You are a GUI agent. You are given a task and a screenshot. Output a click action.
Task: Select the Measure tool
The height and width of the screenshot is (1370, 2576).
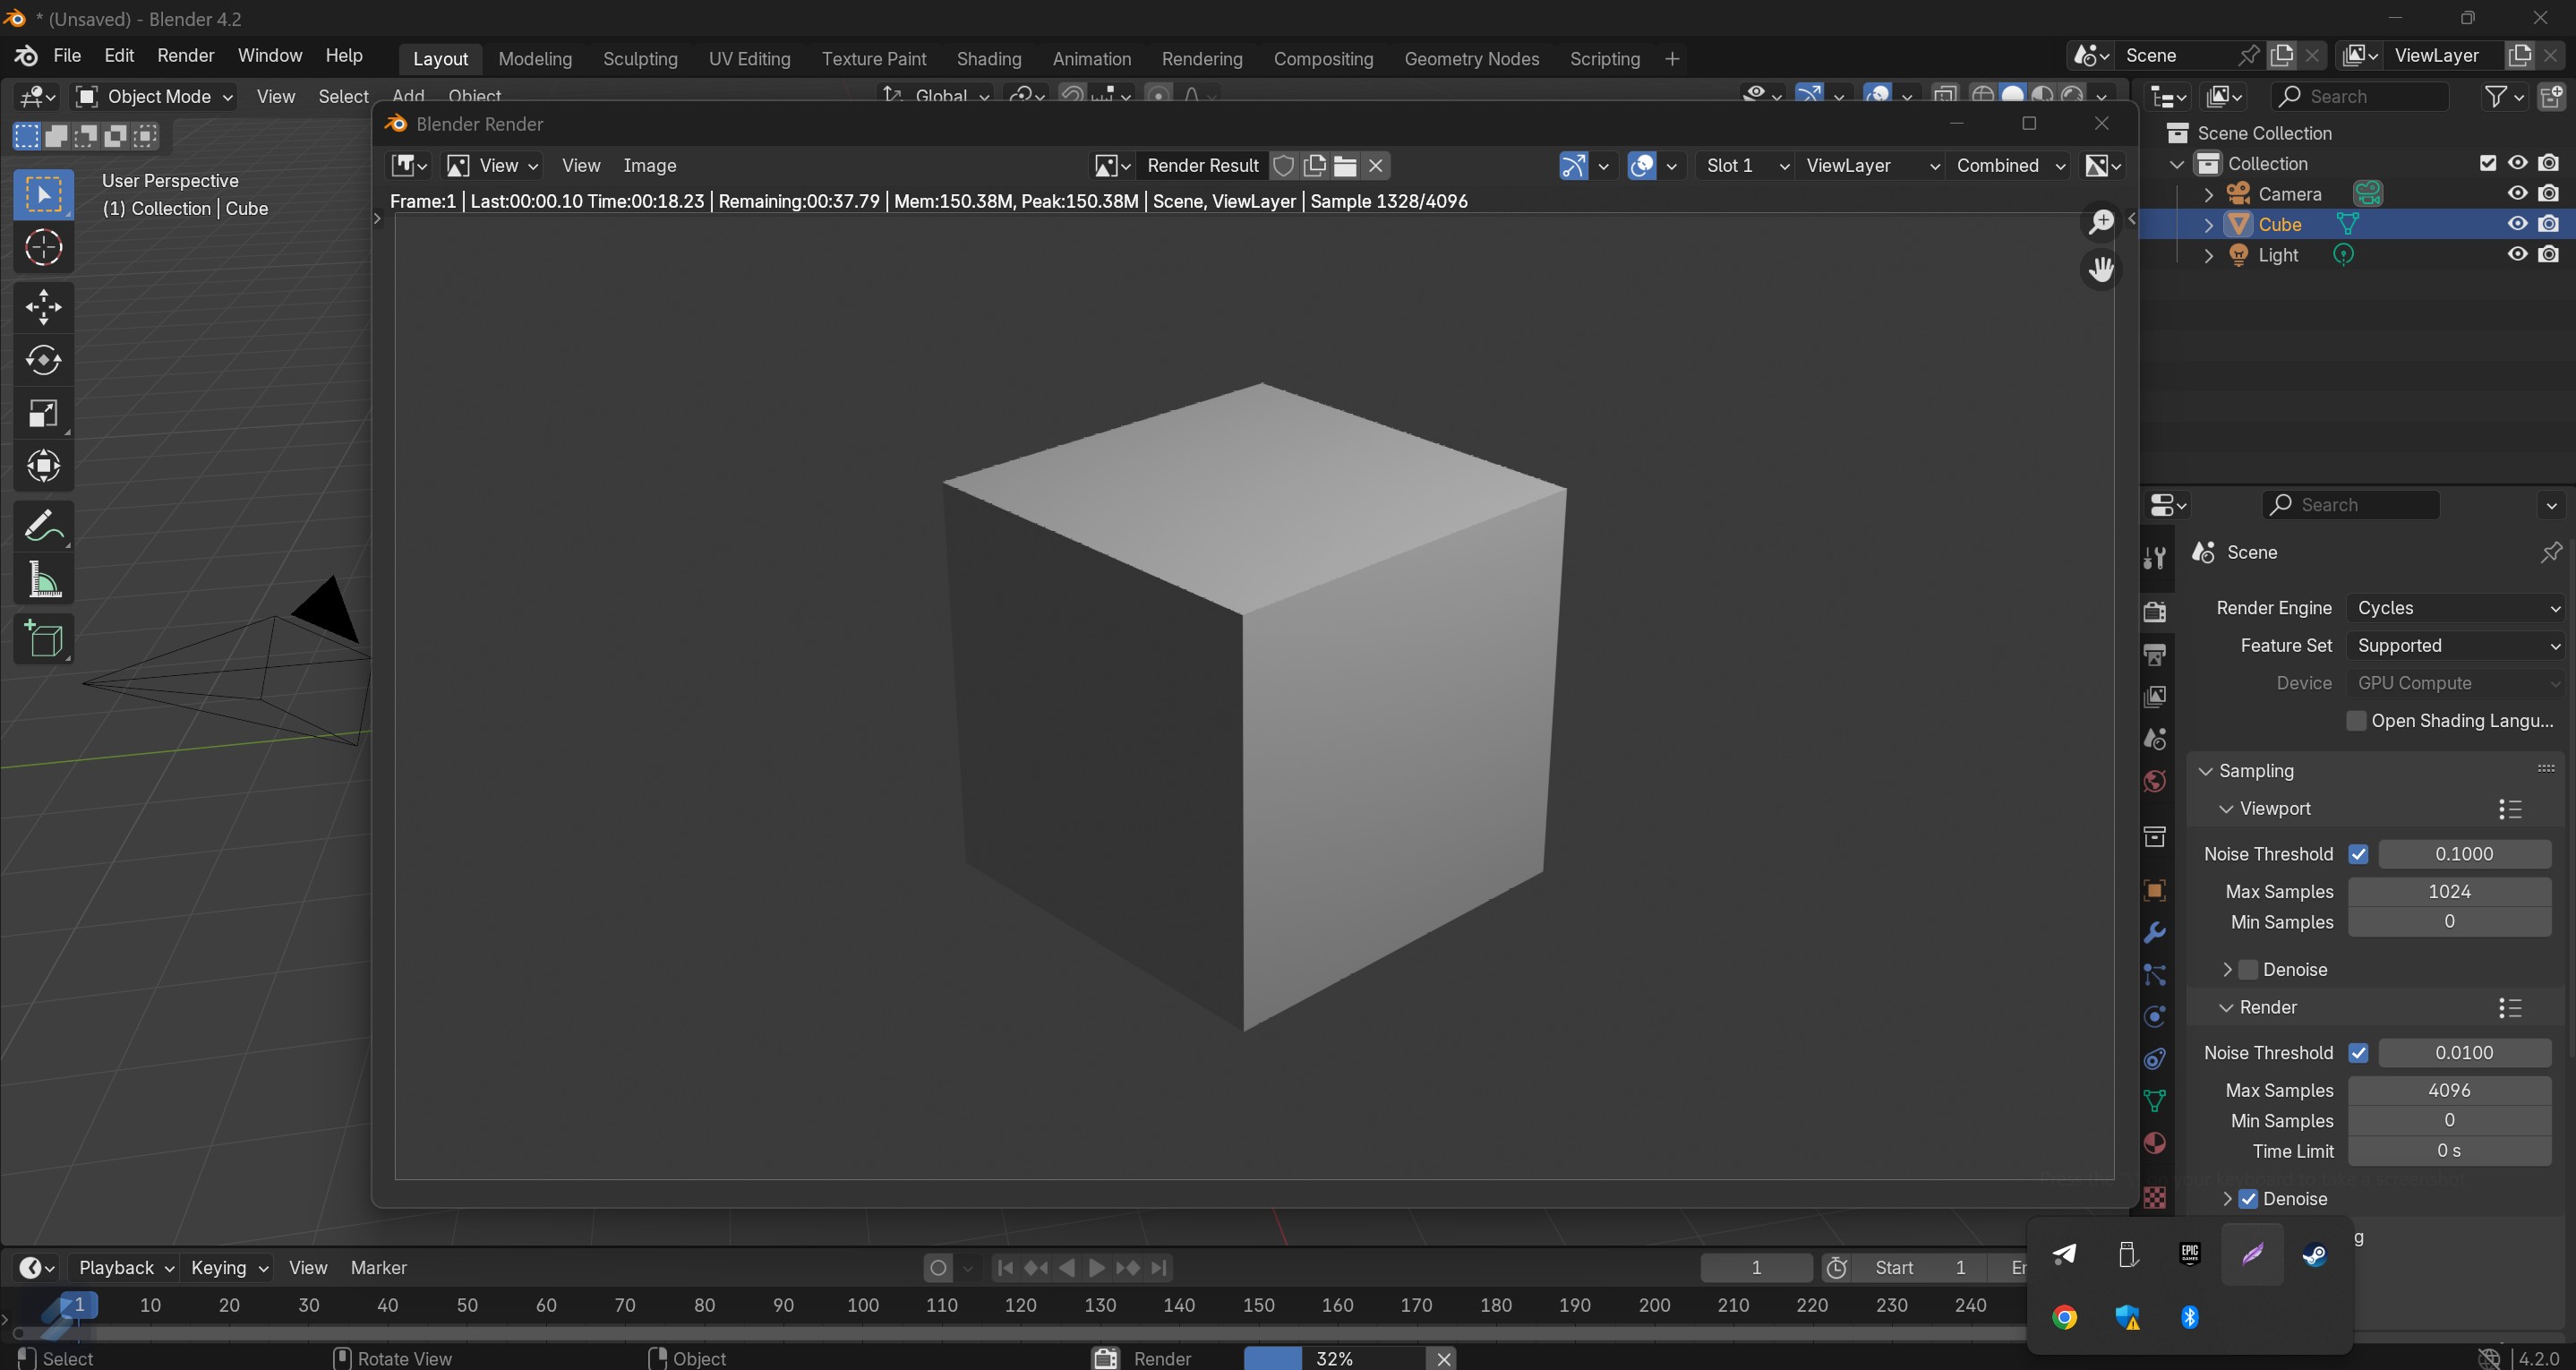coord(43,580)
